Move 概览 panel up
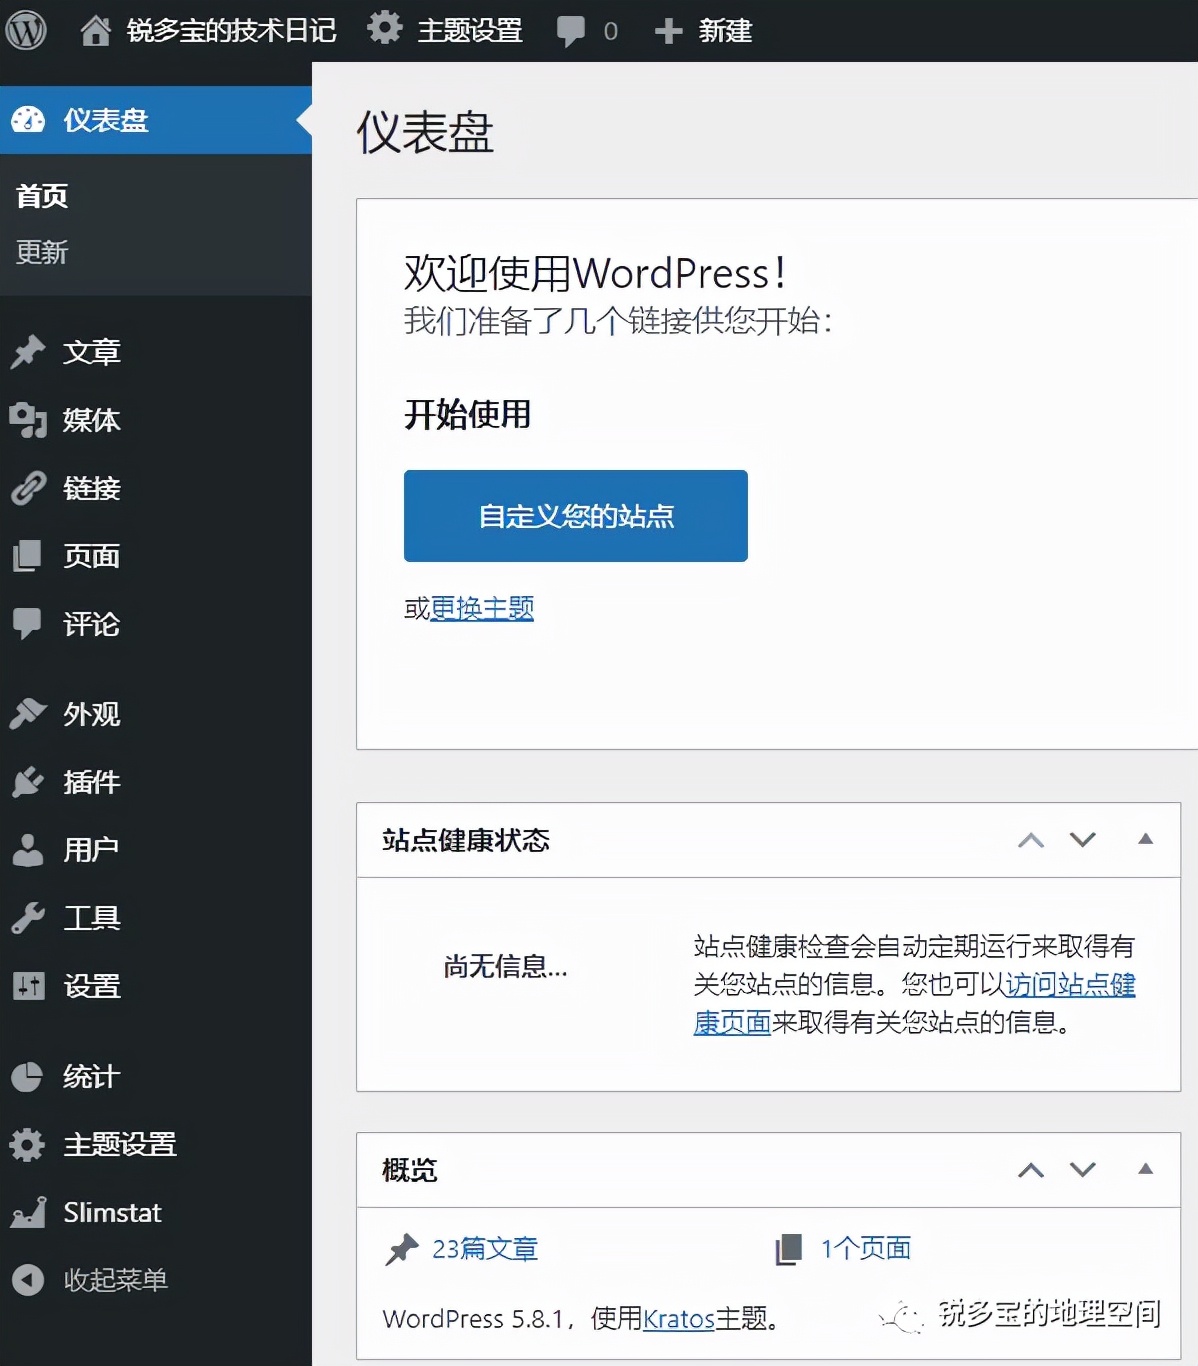 coord(1031,1170)
